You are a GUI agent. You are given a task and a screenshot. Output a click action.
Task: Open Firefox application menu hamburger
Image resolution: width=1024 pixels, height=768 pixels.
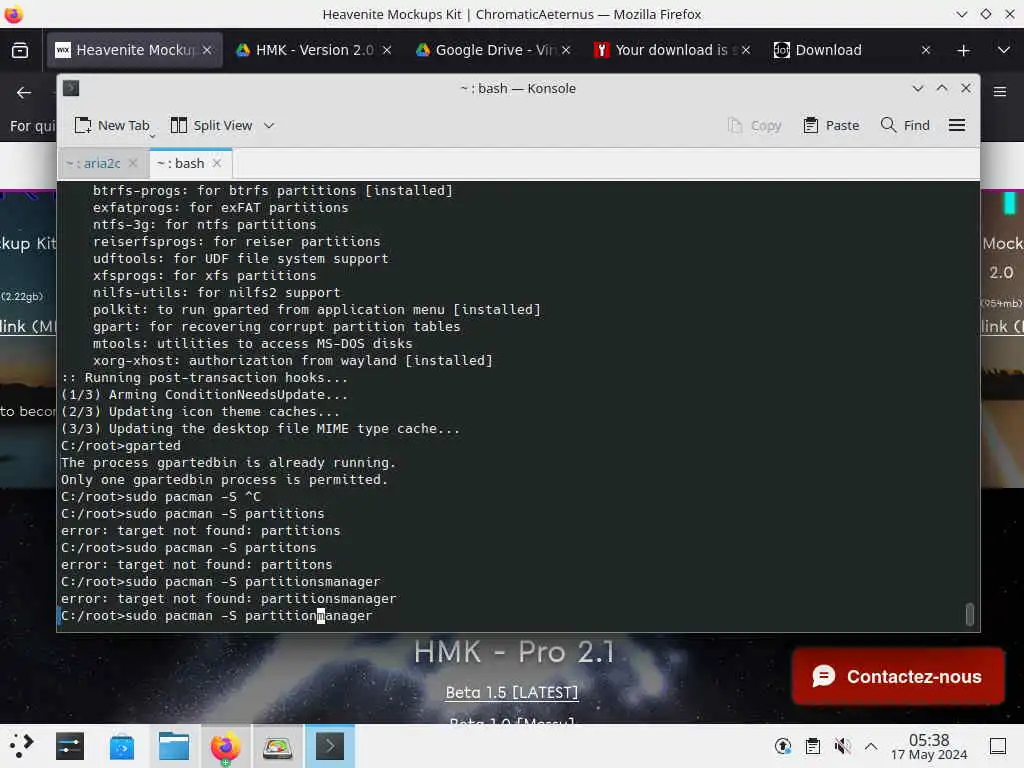coord(1000,92)
